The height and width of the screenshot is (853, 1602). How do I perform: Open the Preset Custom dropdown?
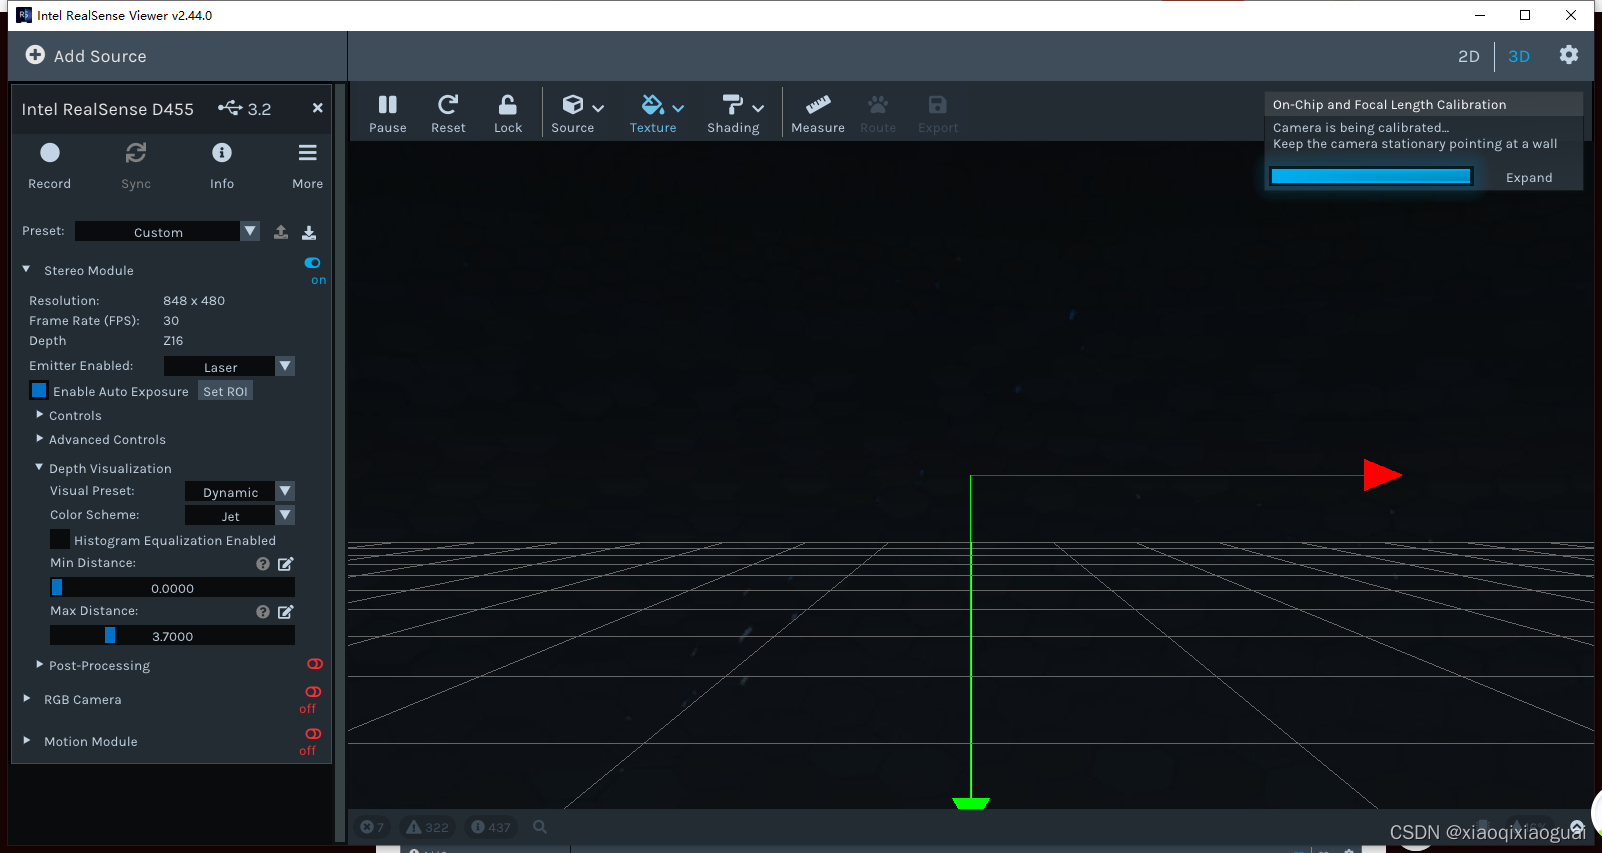click(x=167, y=232)
